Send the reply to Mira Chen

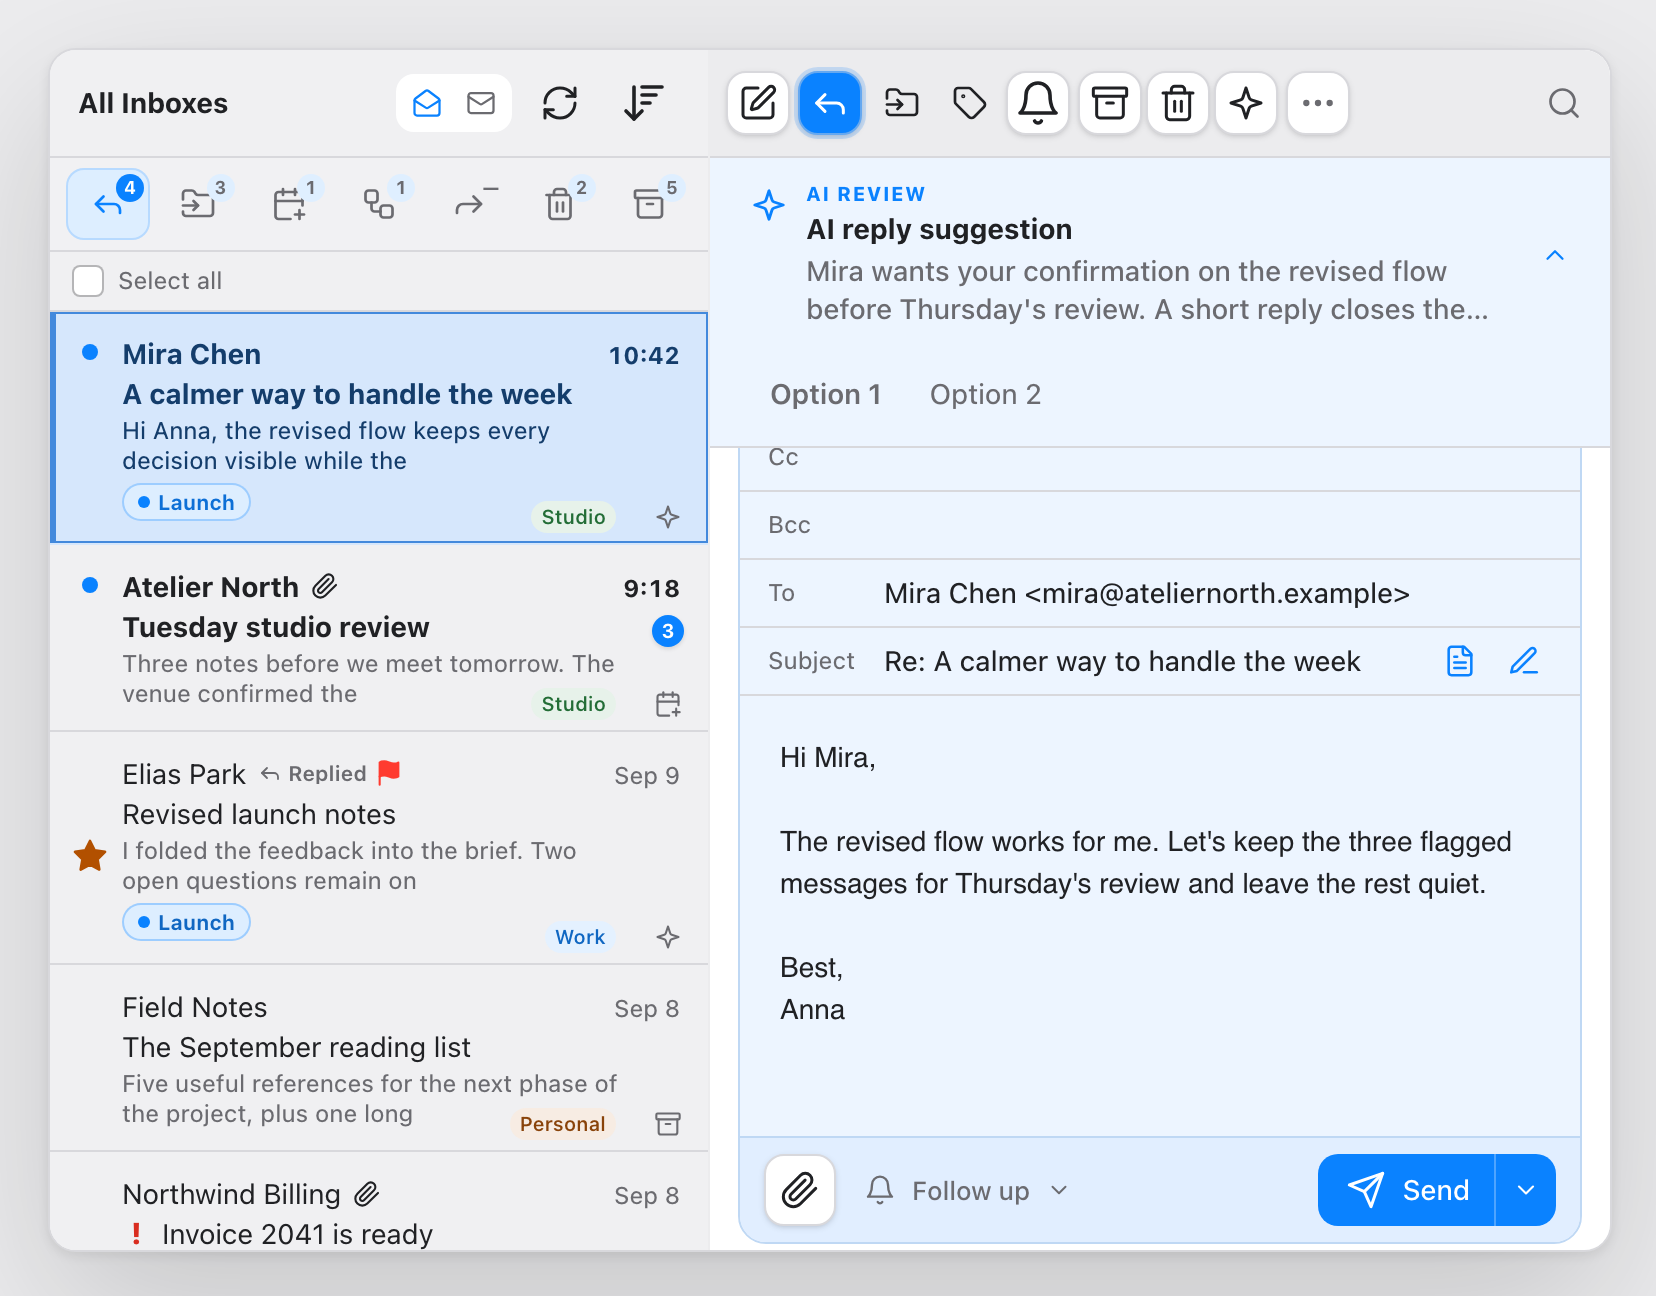pyautogui.click(x=1407, y=1190)
